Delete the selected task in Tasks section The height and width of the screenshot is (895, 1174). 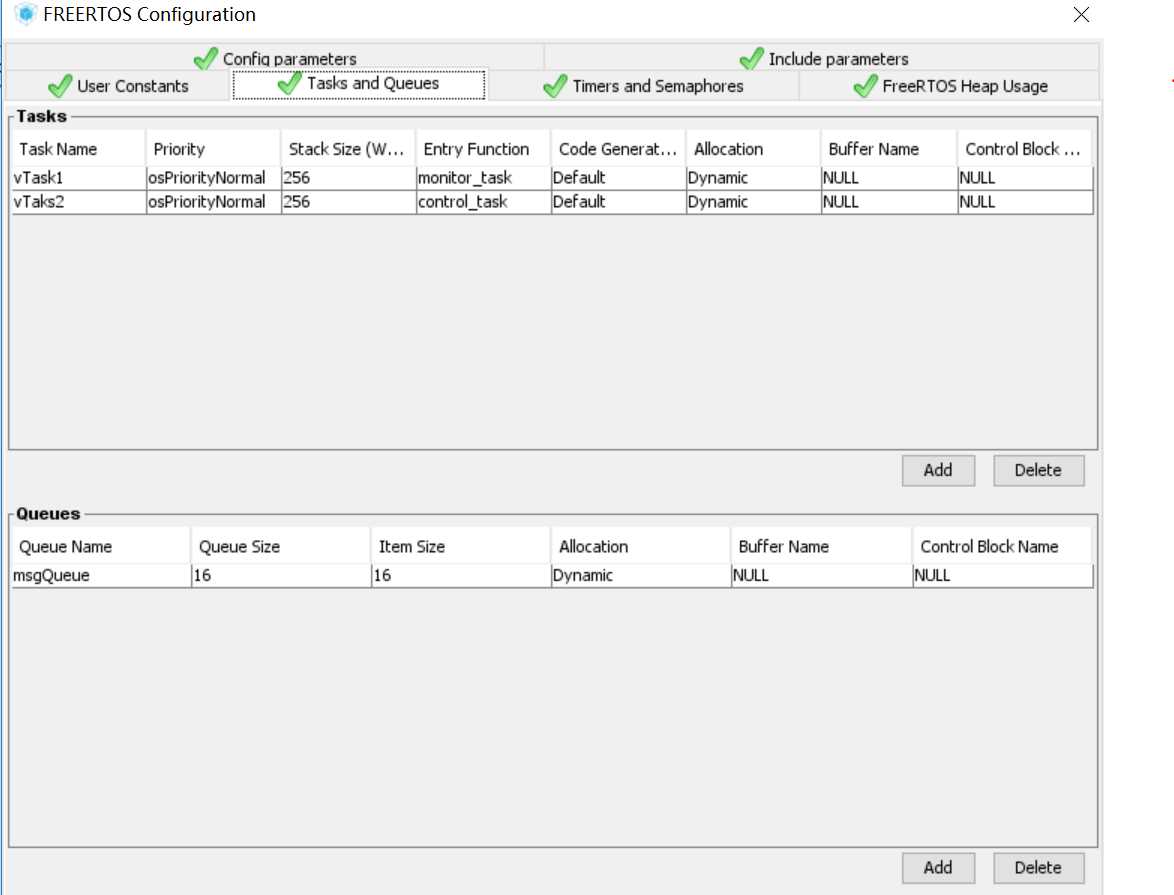tap(1038, 470)
